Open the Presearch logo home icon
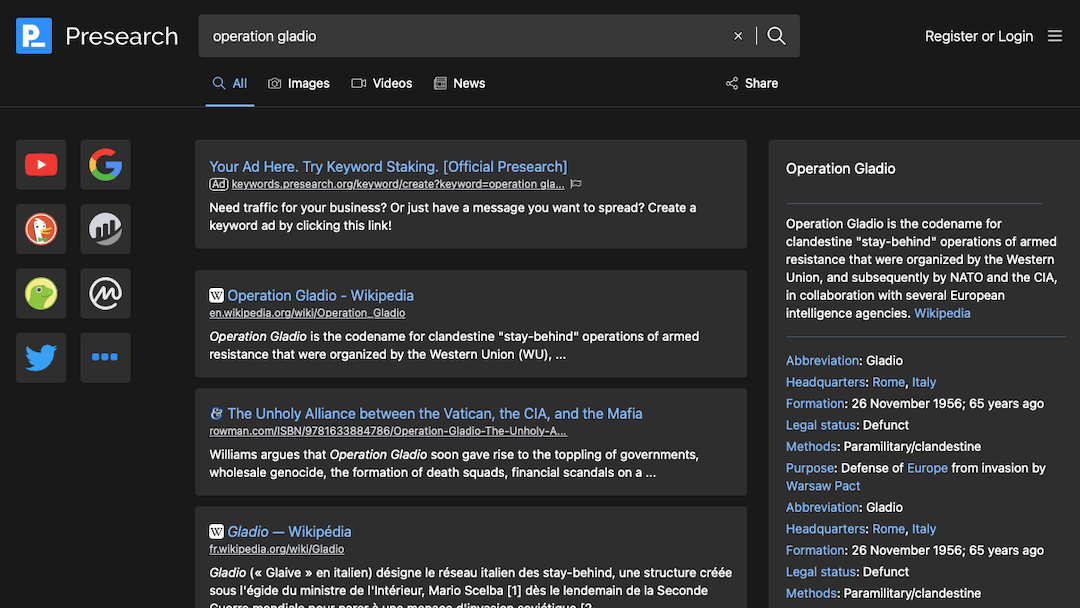The image size is (1080, 608). click(34, 36)
